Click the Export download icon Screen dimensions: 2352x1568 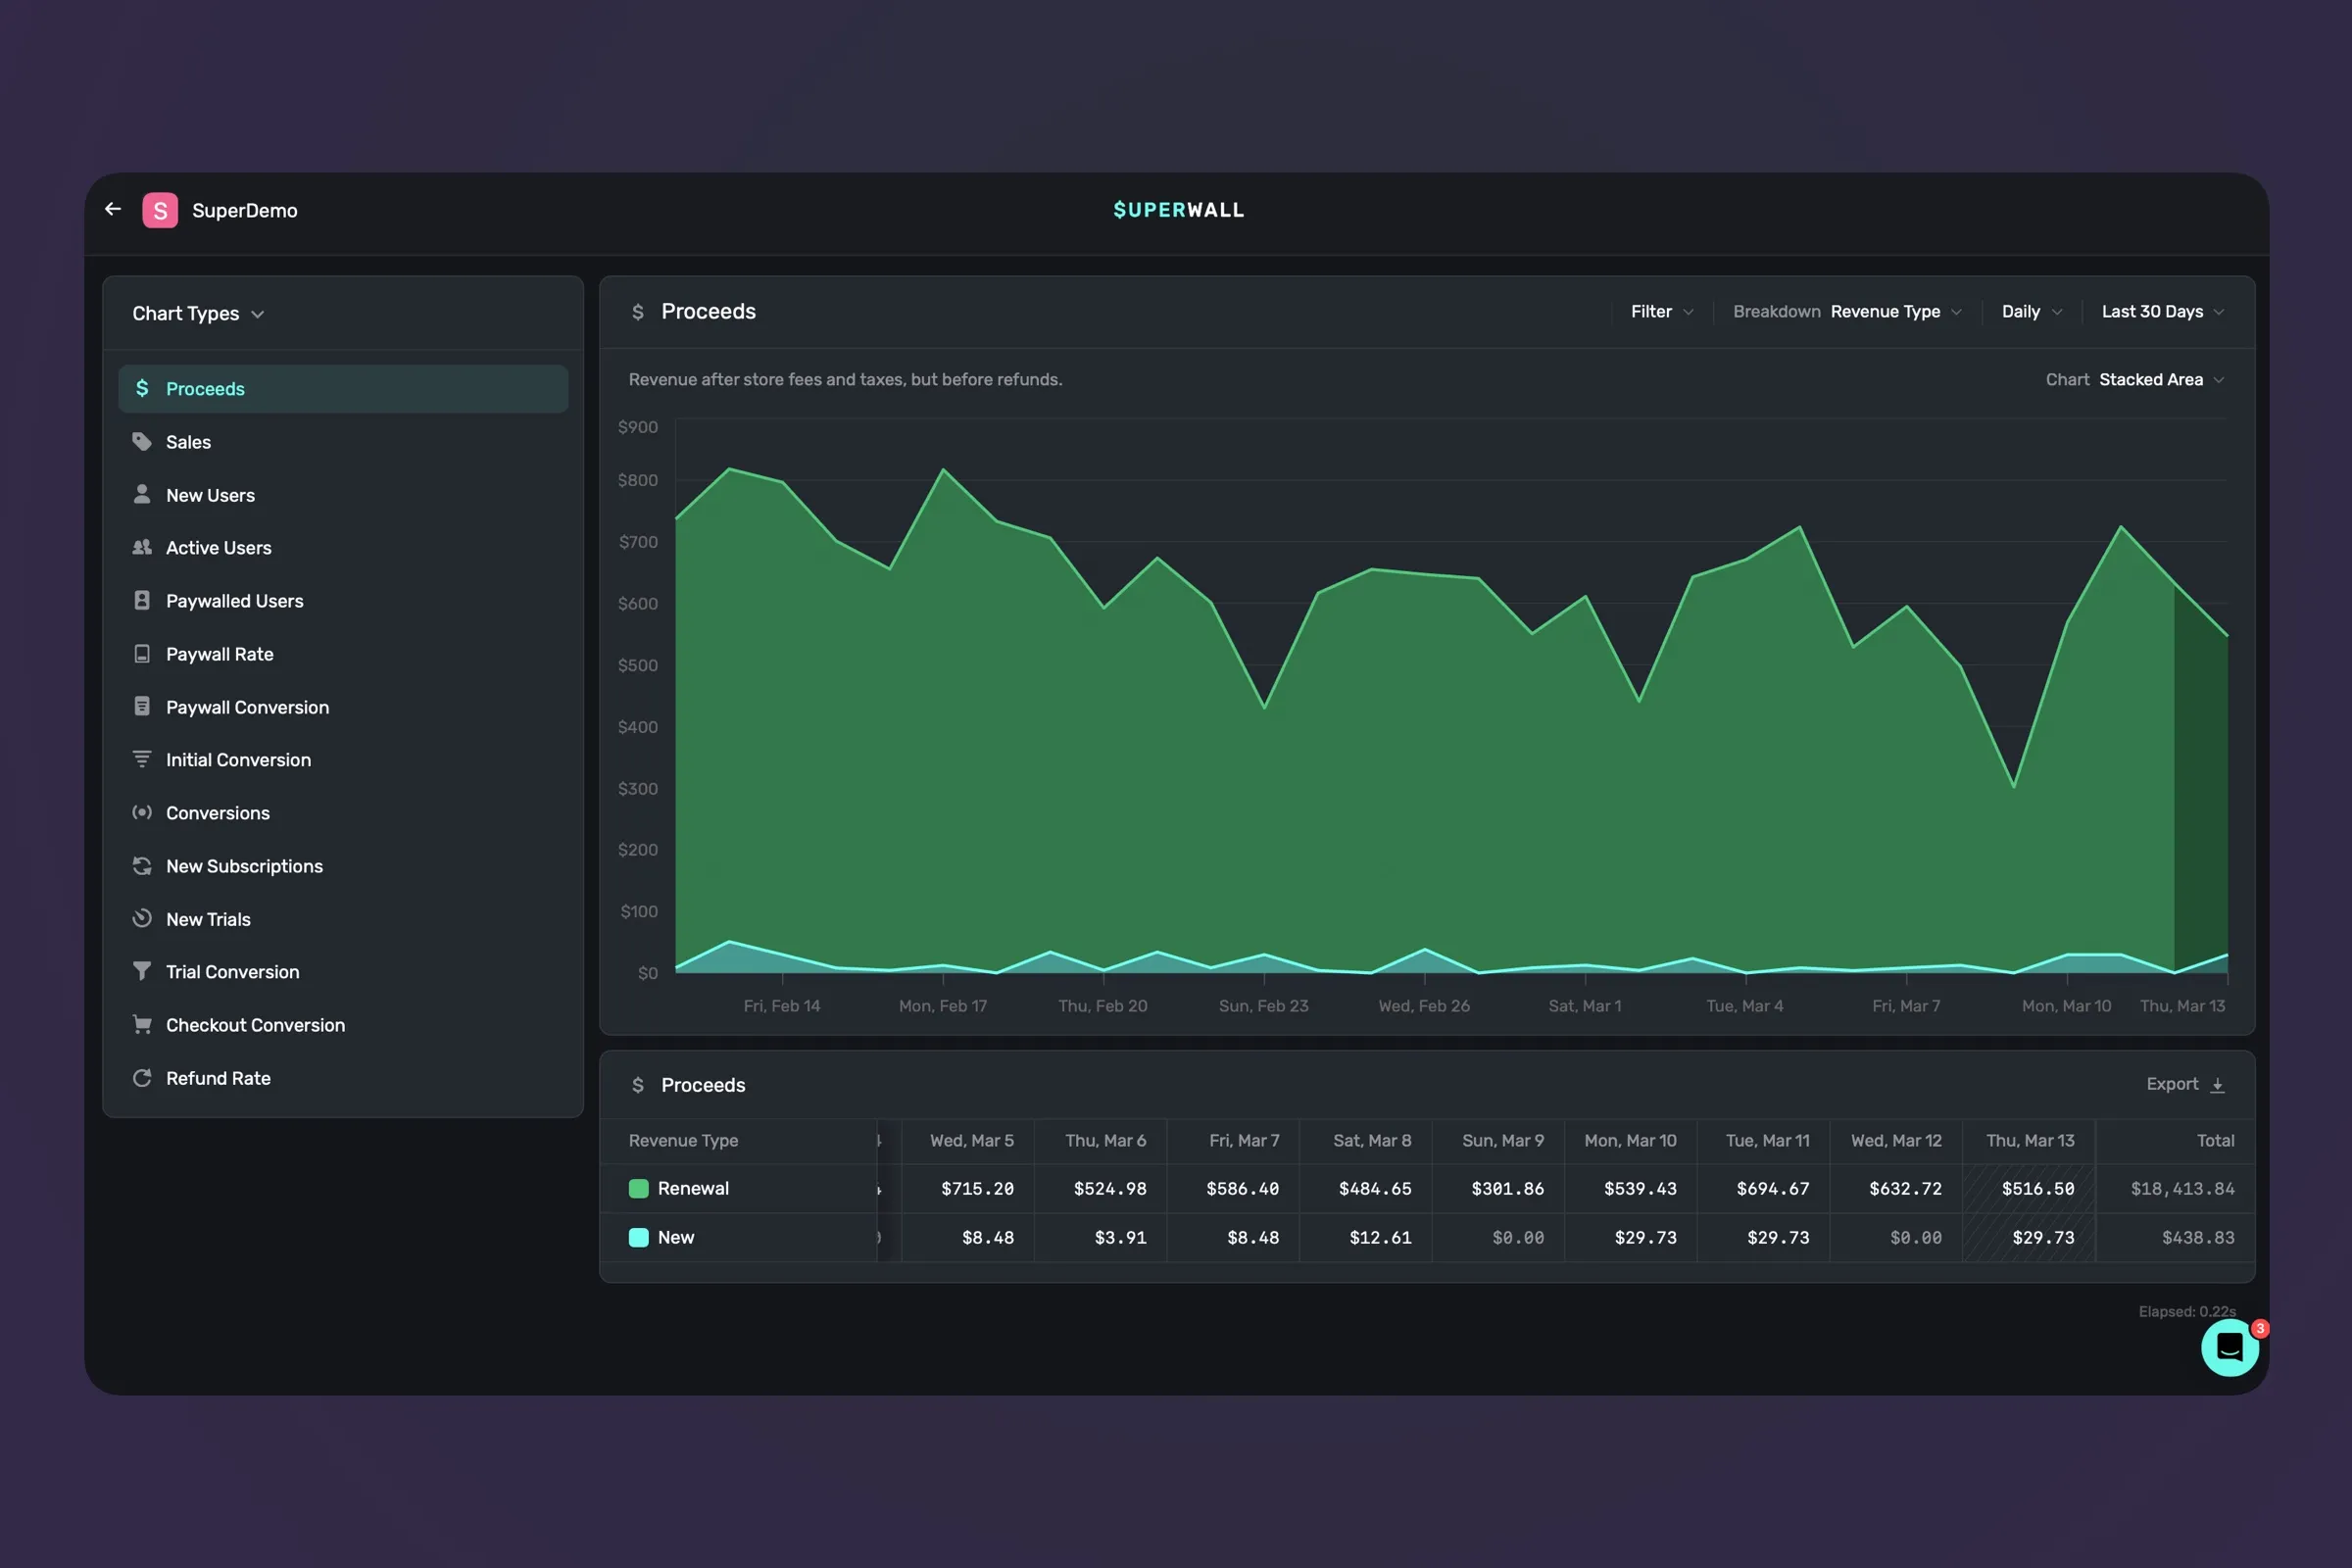[2217, 1085]
